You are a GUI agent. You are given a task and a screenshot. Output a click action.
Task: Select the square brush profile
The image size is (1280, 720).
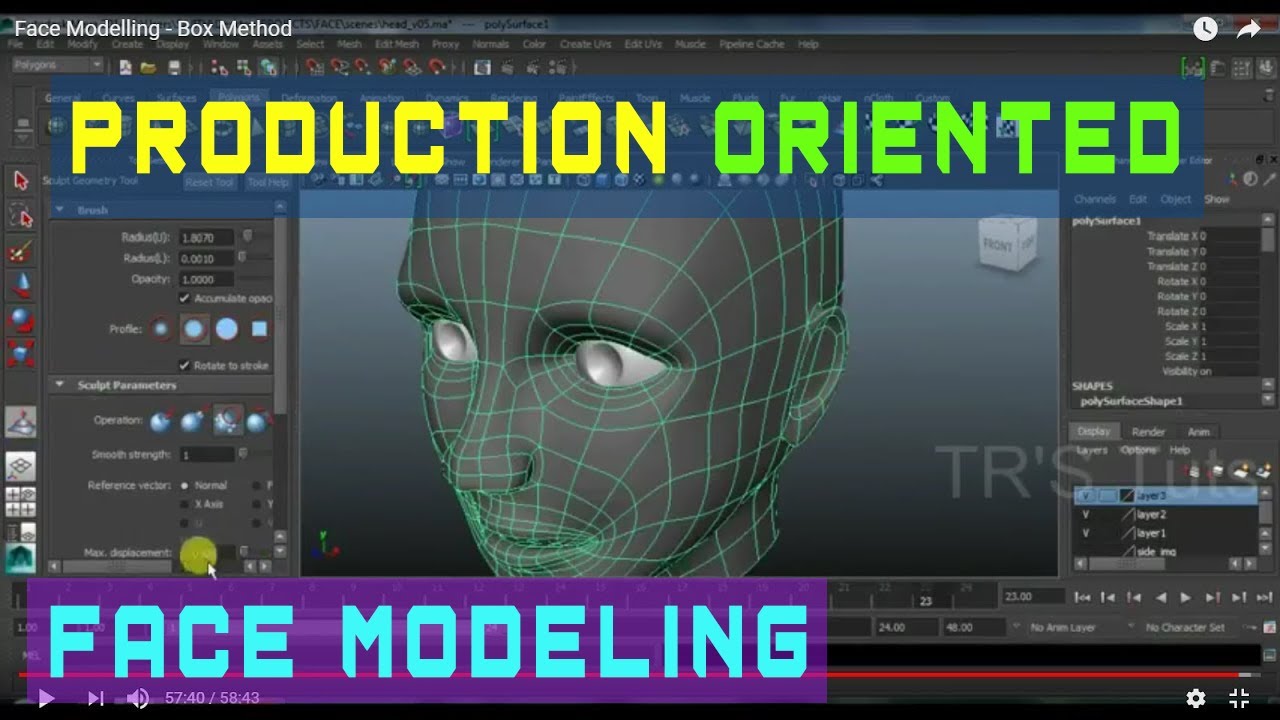pos(259,329)
